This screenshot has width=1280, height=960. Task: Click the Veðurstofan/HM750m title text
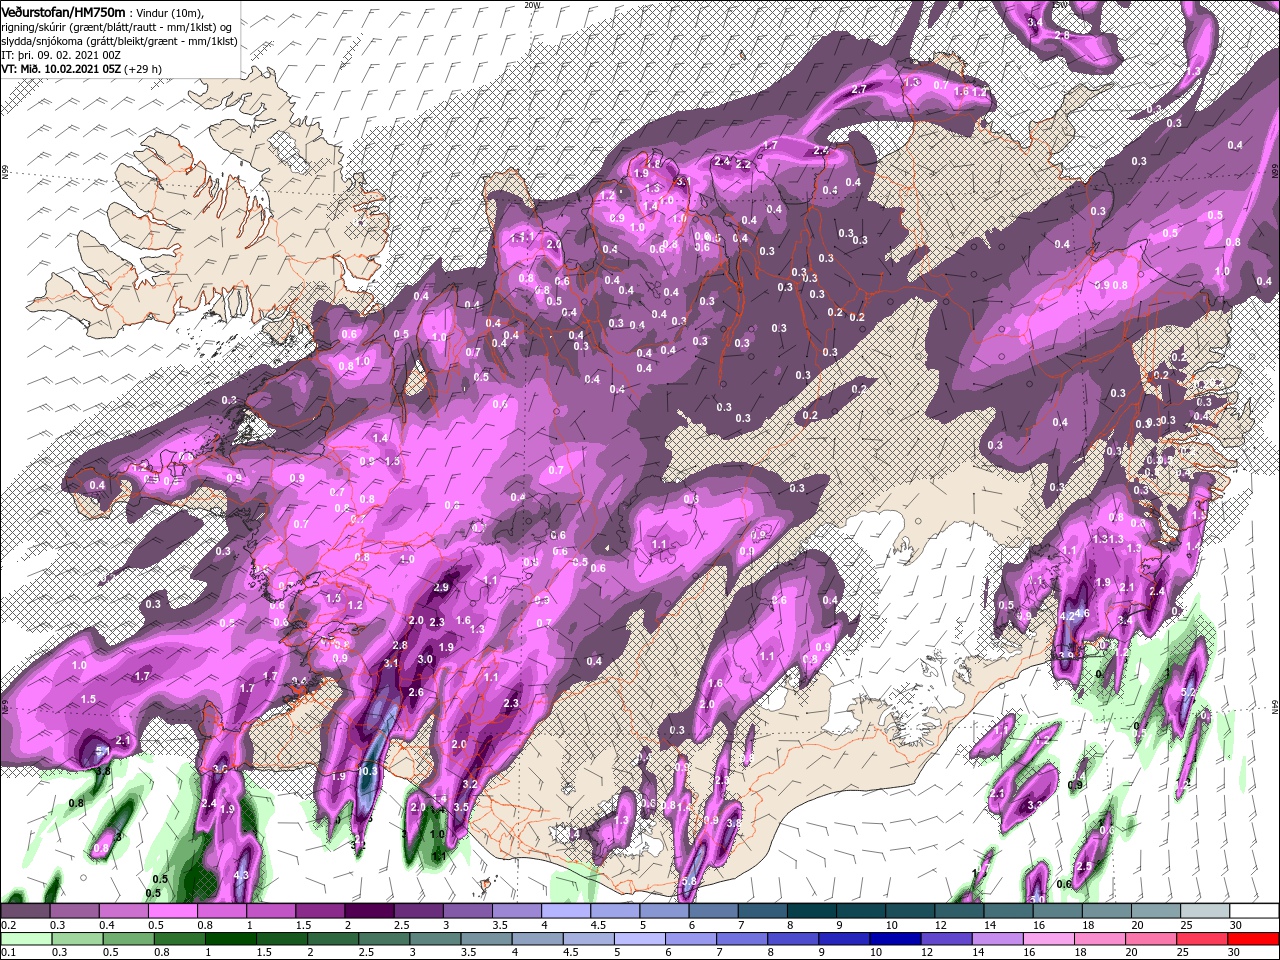pos(63,11)
